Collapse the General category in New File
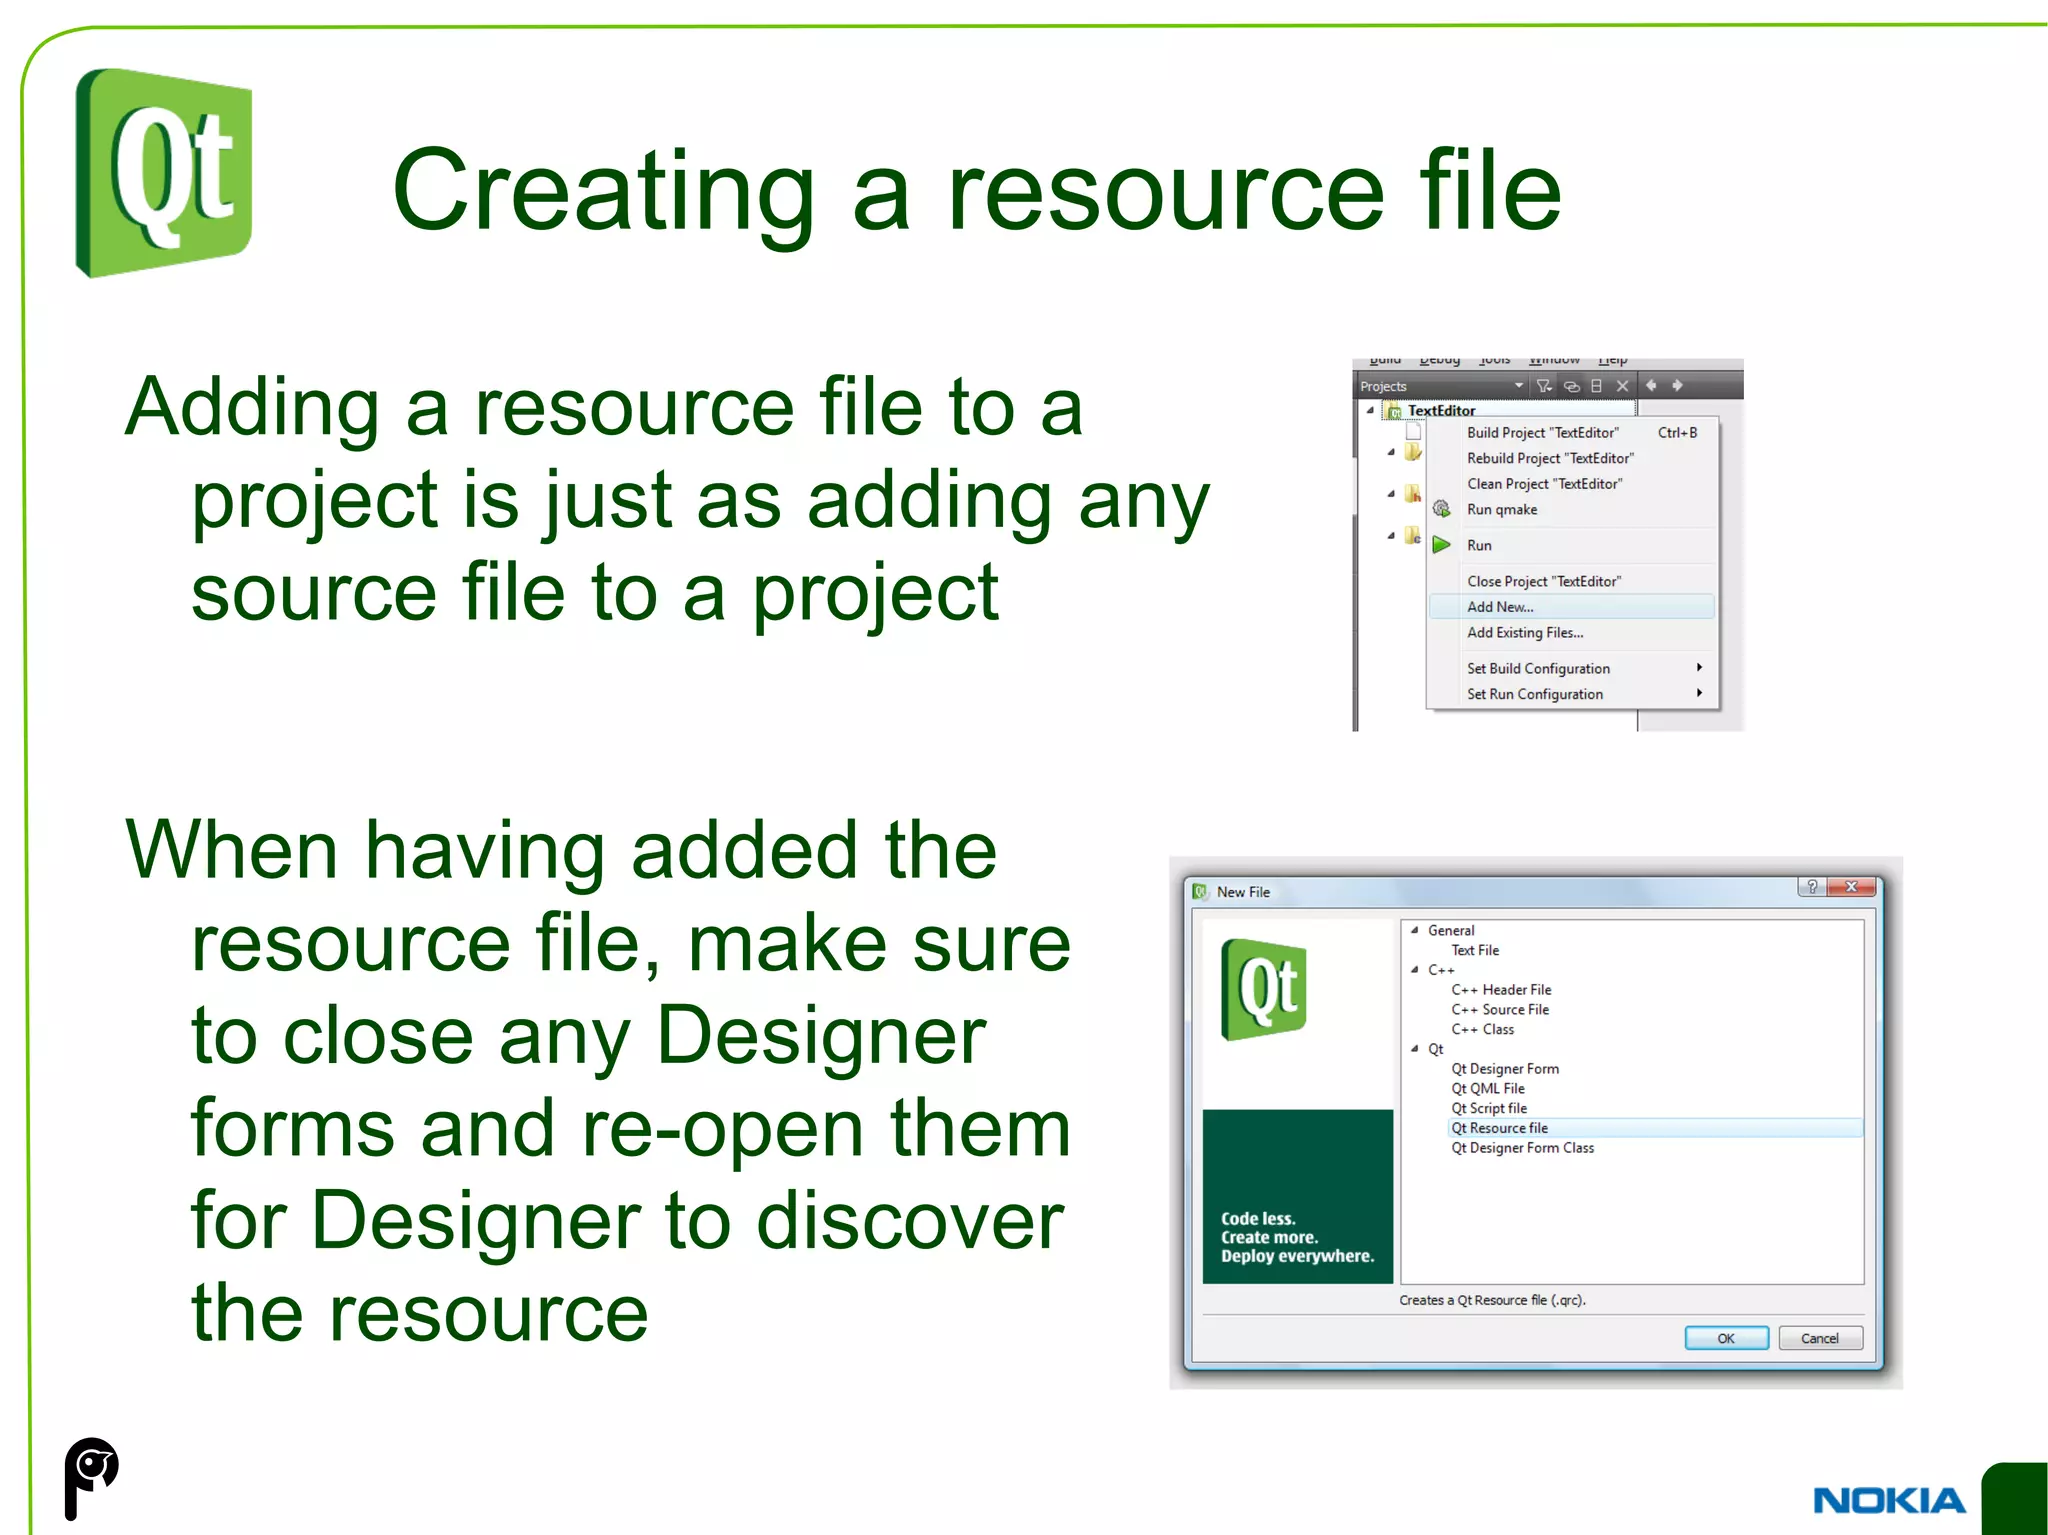Image resolution: width=2048 pixels, height=1535 pixels. pyautogui.click(x=1415, y=930)
